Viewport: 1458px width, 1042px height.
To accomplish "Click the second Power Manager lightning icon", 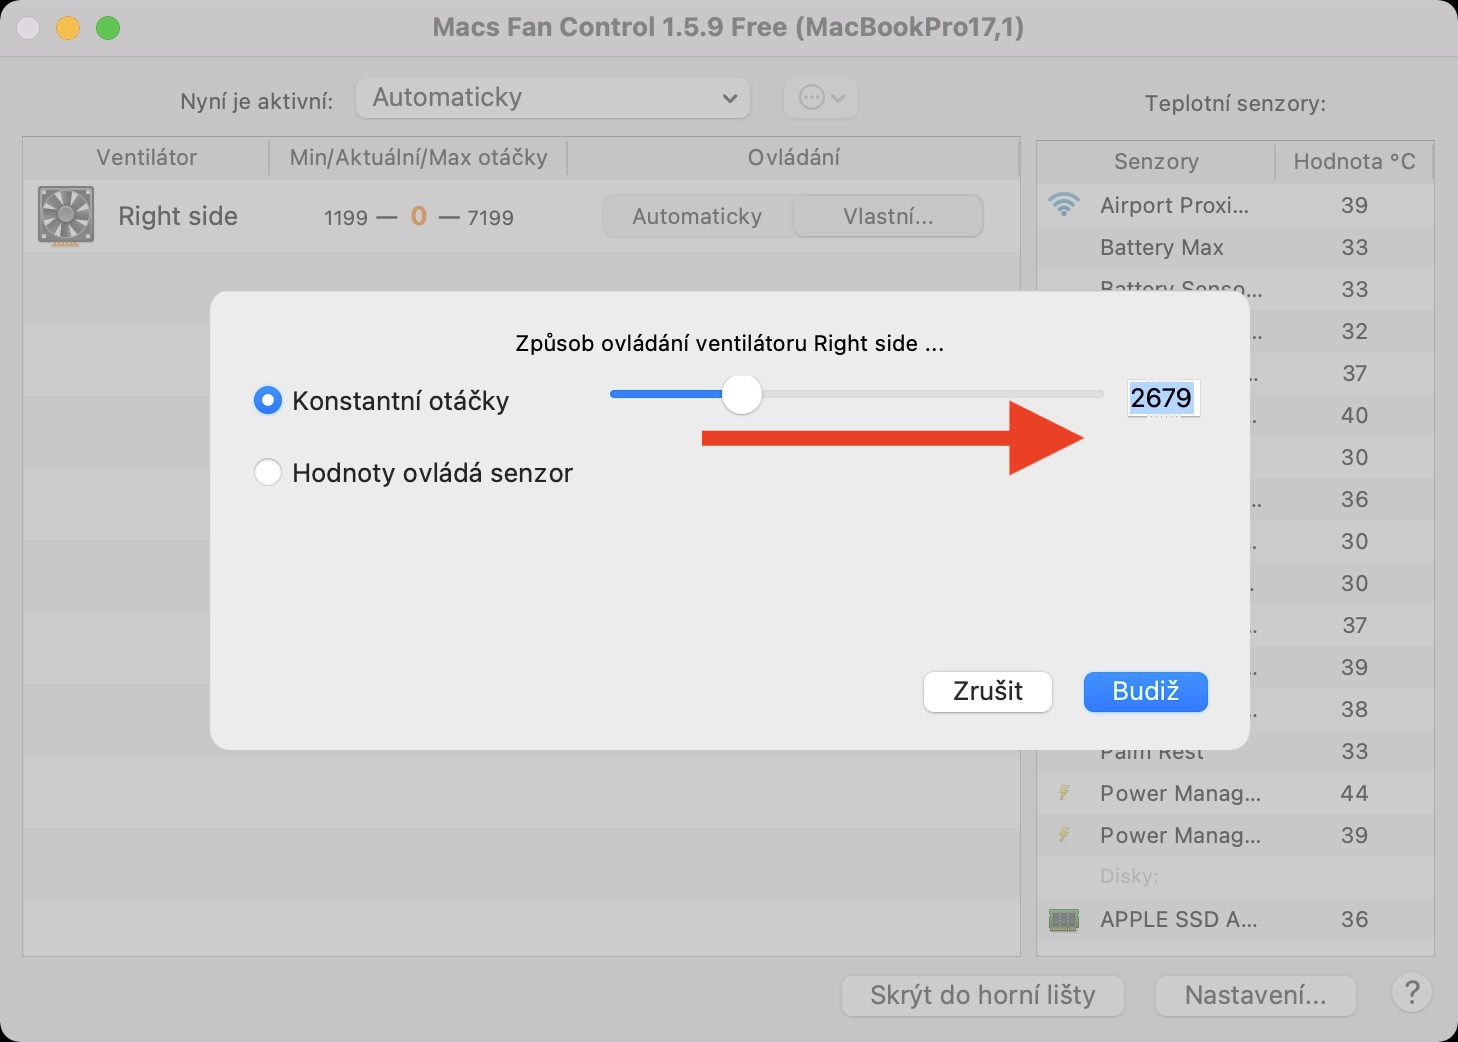I will click(1064, 835).
